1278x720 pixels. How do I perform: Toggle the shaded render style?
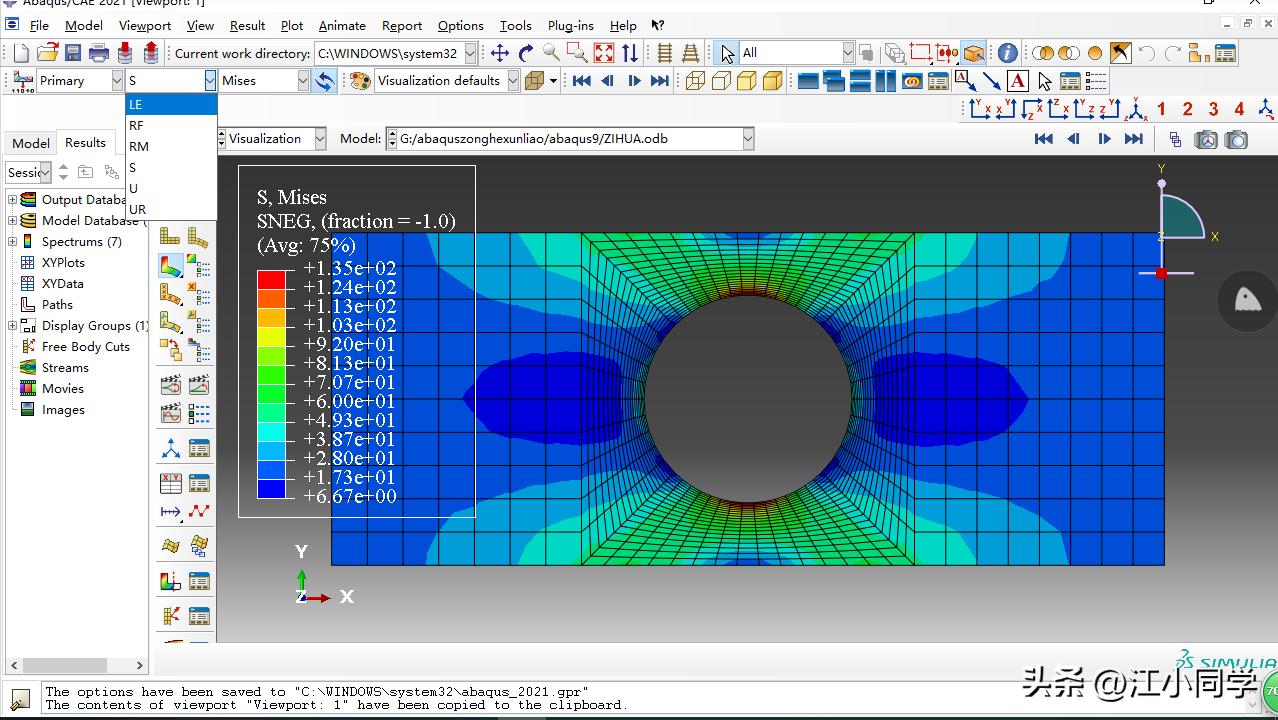point(772,81)
